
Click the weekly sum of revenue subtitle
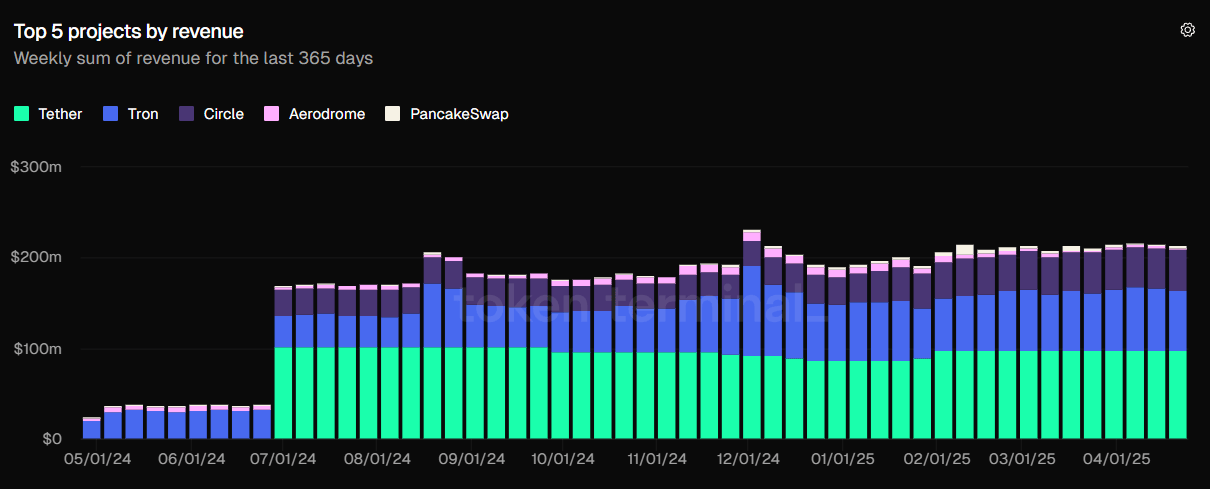(193, 58)
